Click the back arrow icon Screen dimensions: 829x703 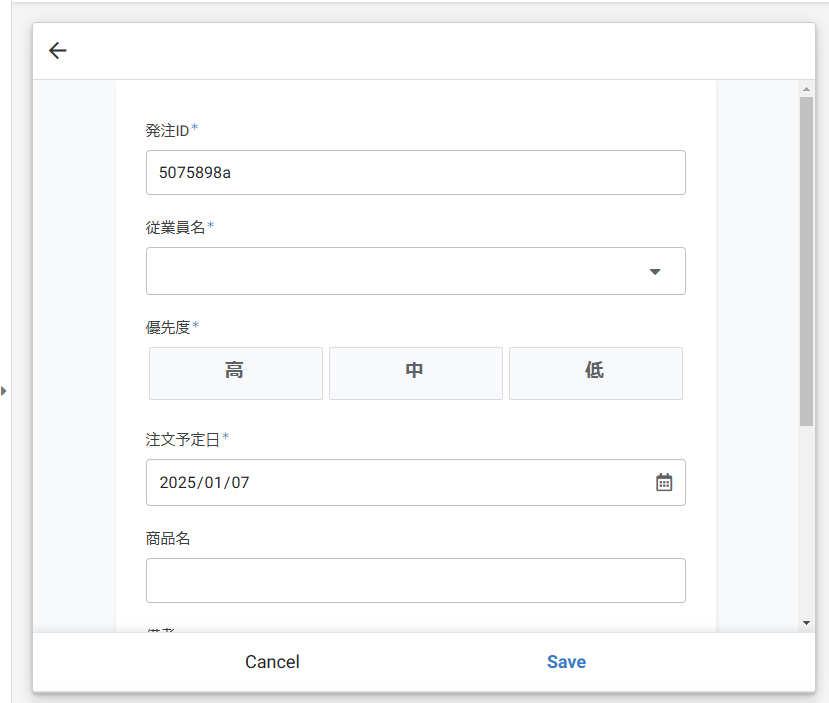coord(58,51)
